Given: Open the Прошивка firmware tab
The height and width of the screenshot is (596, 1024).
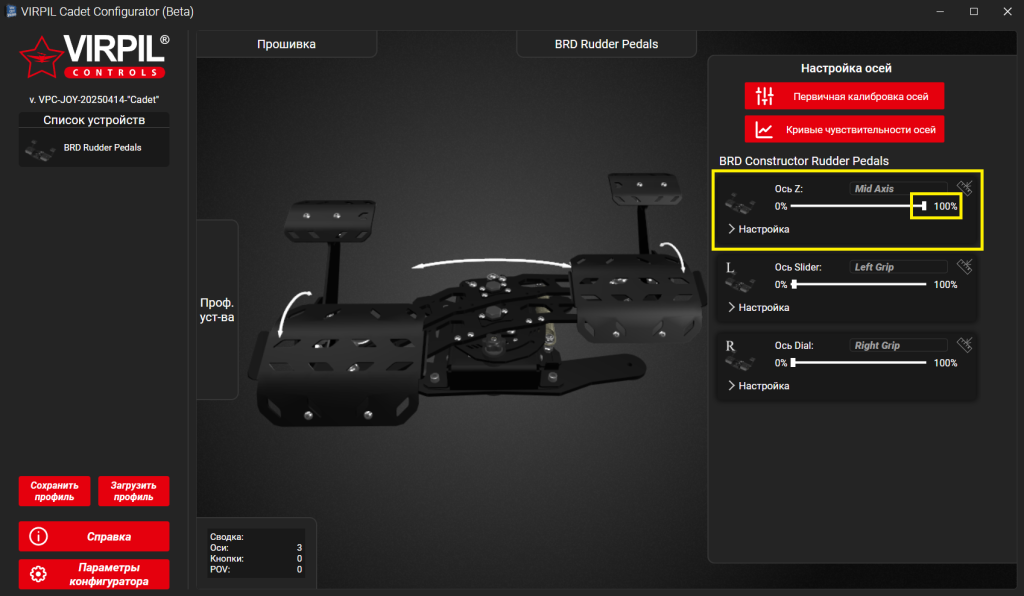Looking at the screenshot, I should point(286,44).
